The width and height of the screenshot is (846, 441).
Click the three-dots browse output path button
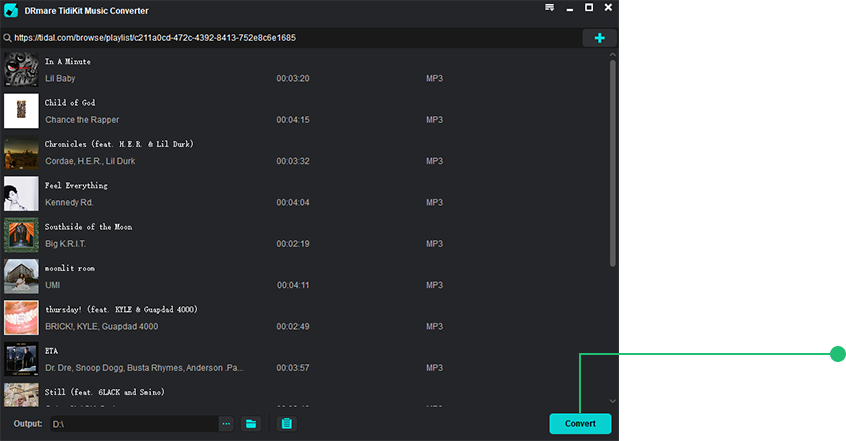pos(226,424)
